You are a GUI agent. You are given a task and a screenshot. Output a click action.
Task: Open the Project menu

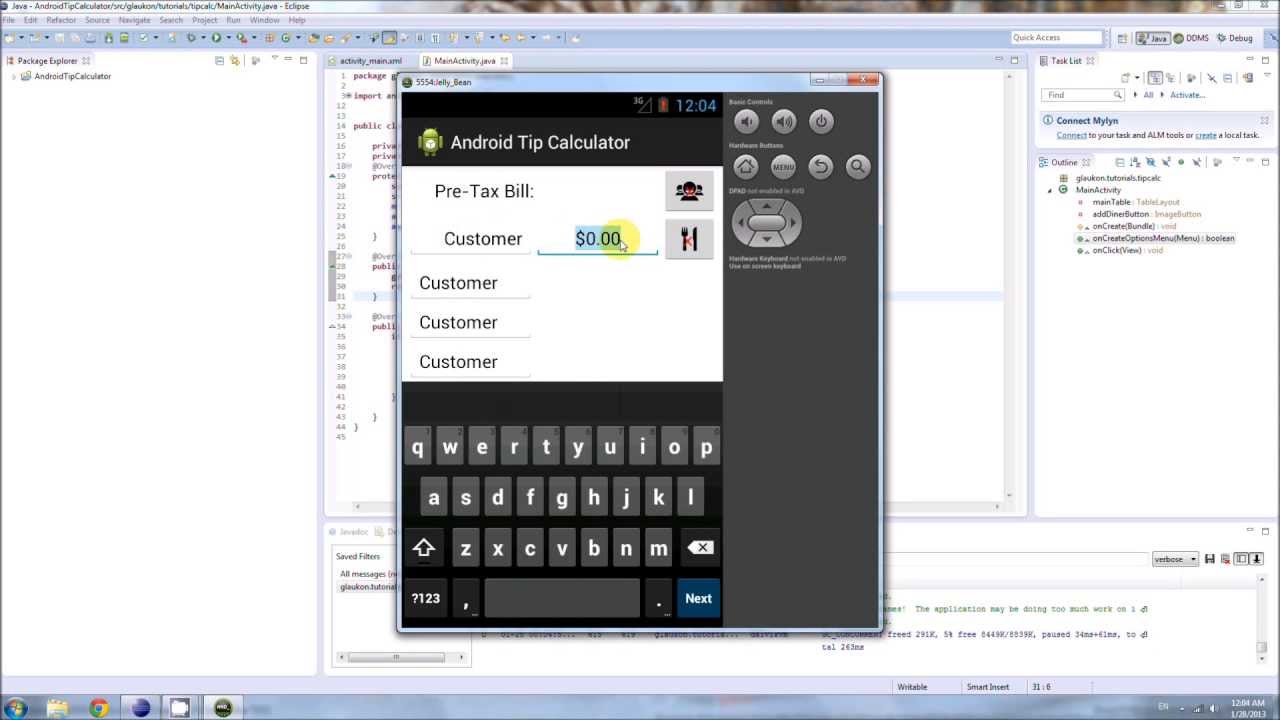(204, 20)
